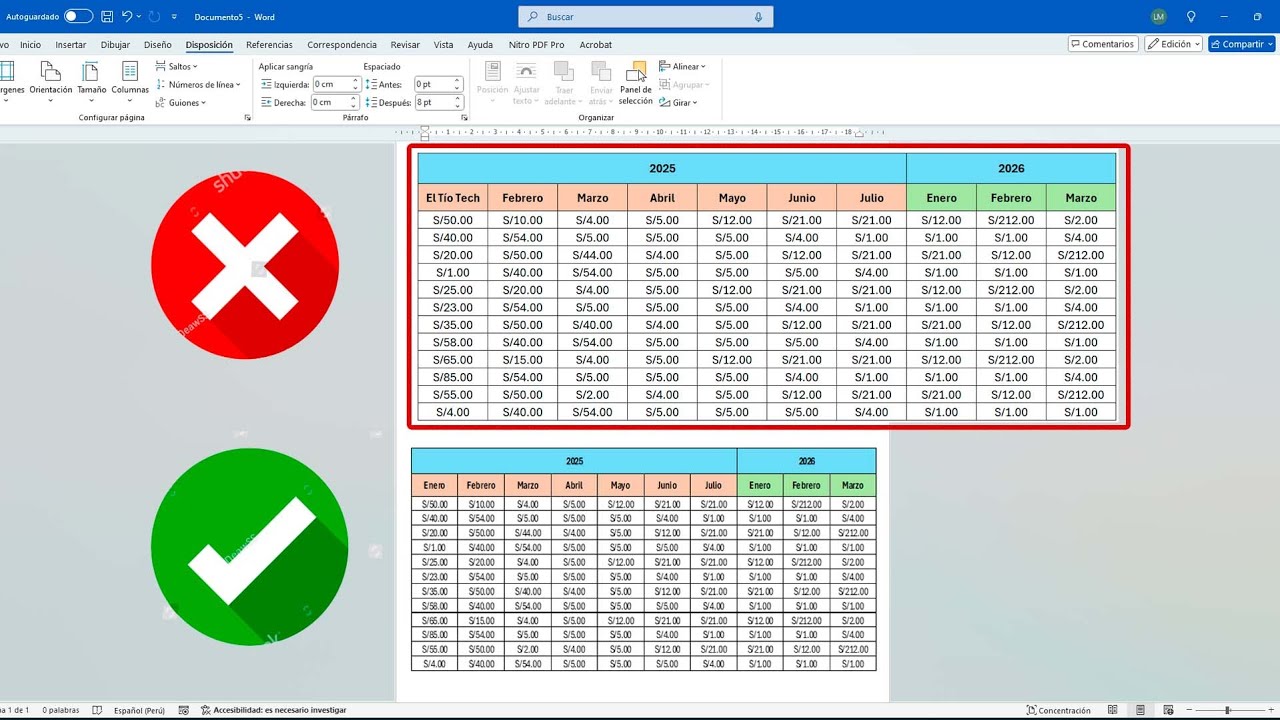Adjust the Después spacing stepper
The image size is (1280, 720).
point(458,103)
